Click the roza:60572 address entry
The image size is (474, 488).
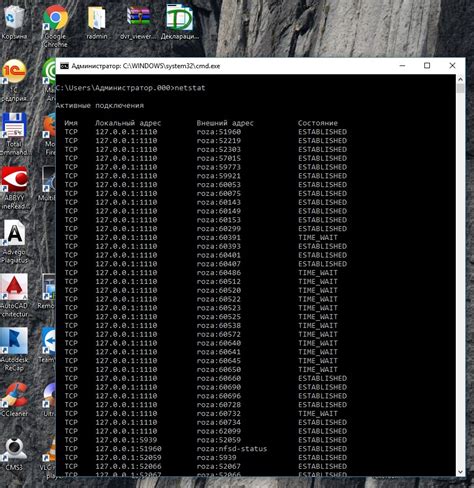tap(219, 334)
